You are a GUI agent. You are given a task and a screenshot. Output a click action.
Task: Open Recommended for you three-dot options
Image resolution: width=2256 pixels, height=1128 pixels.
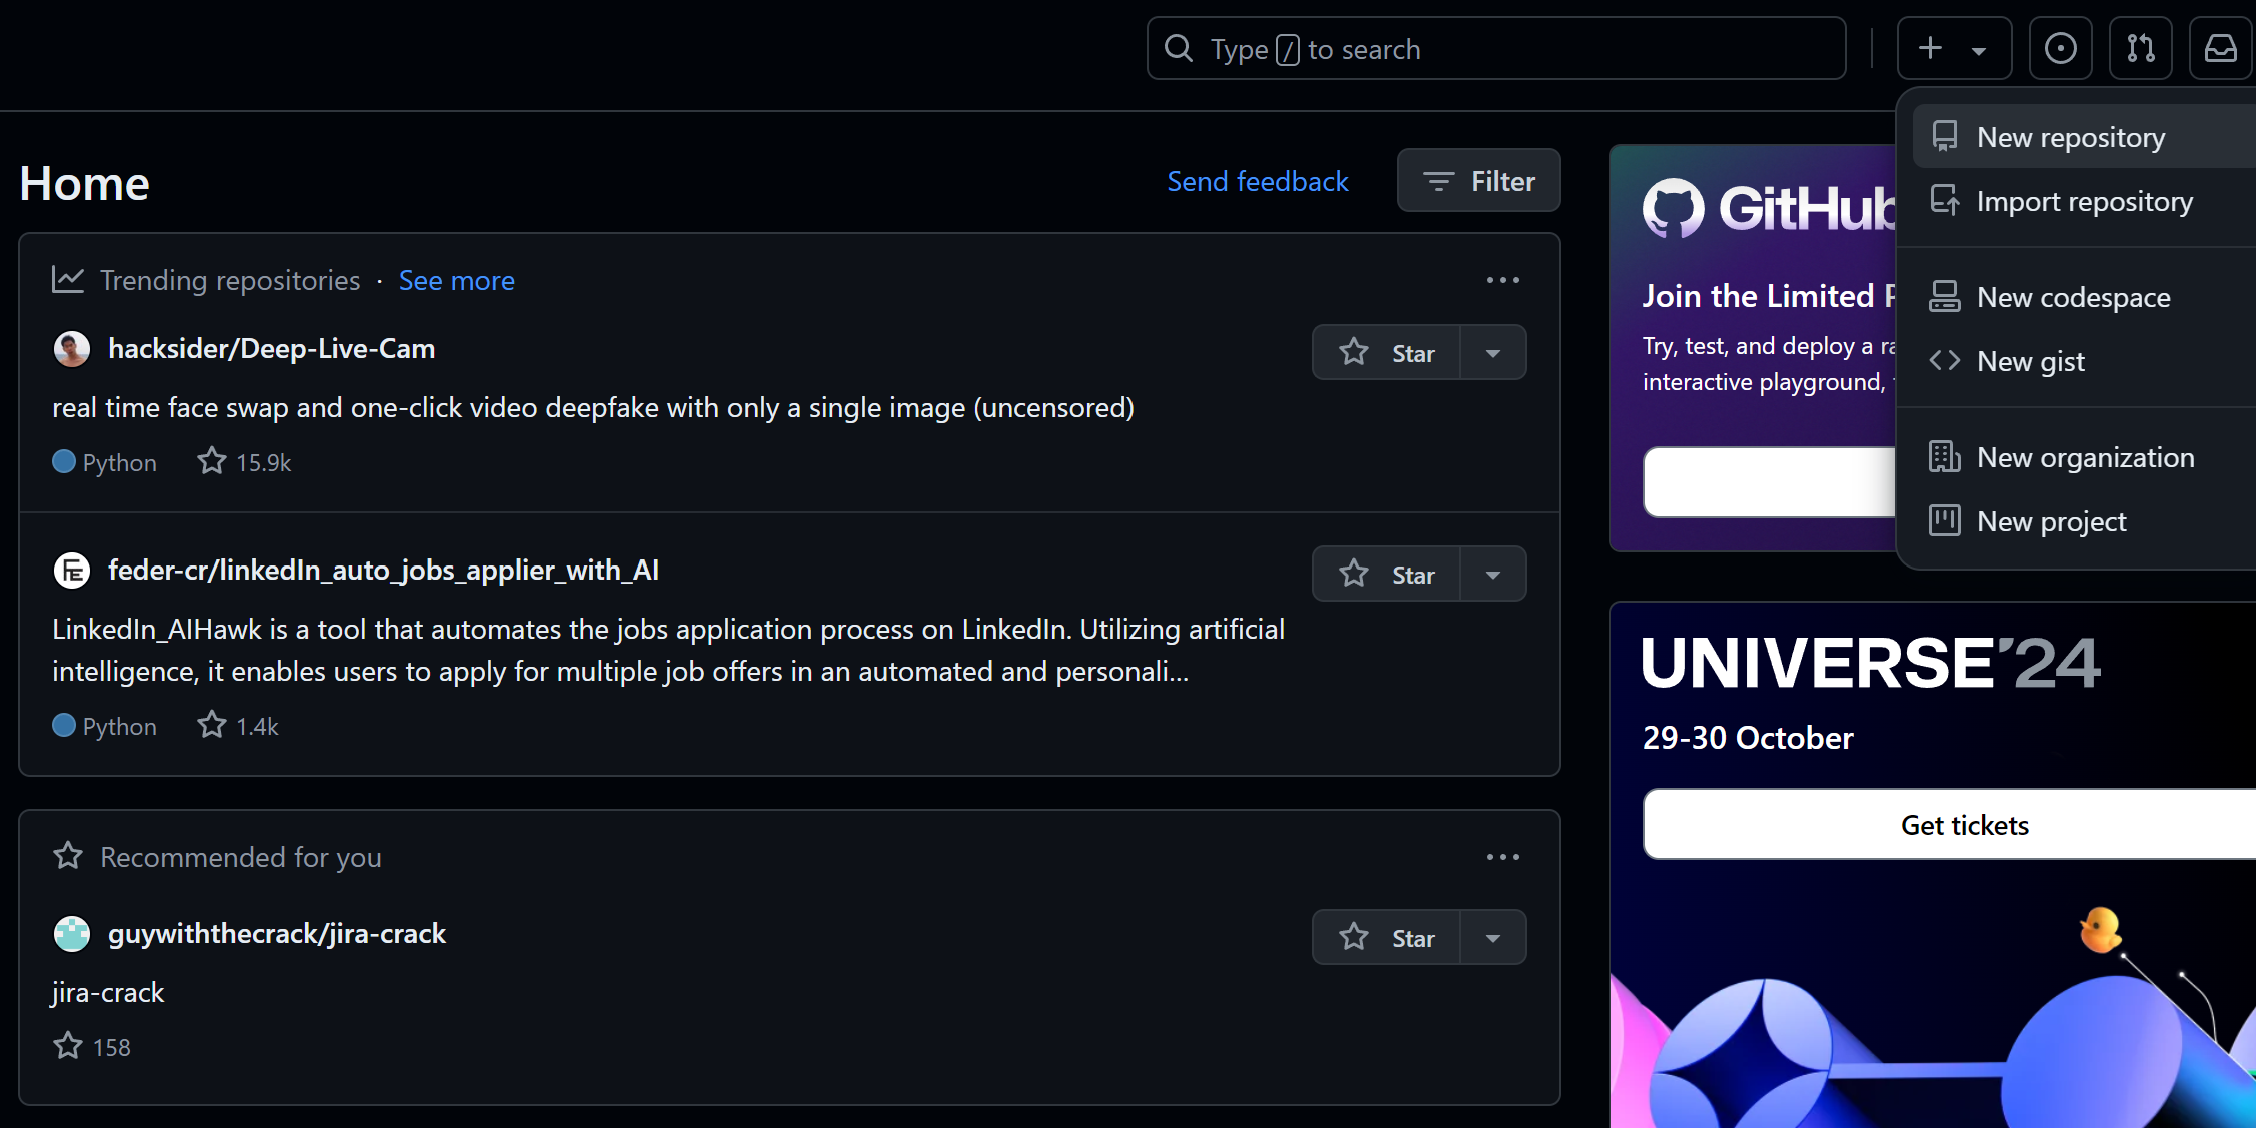(x=1502, y=857)
